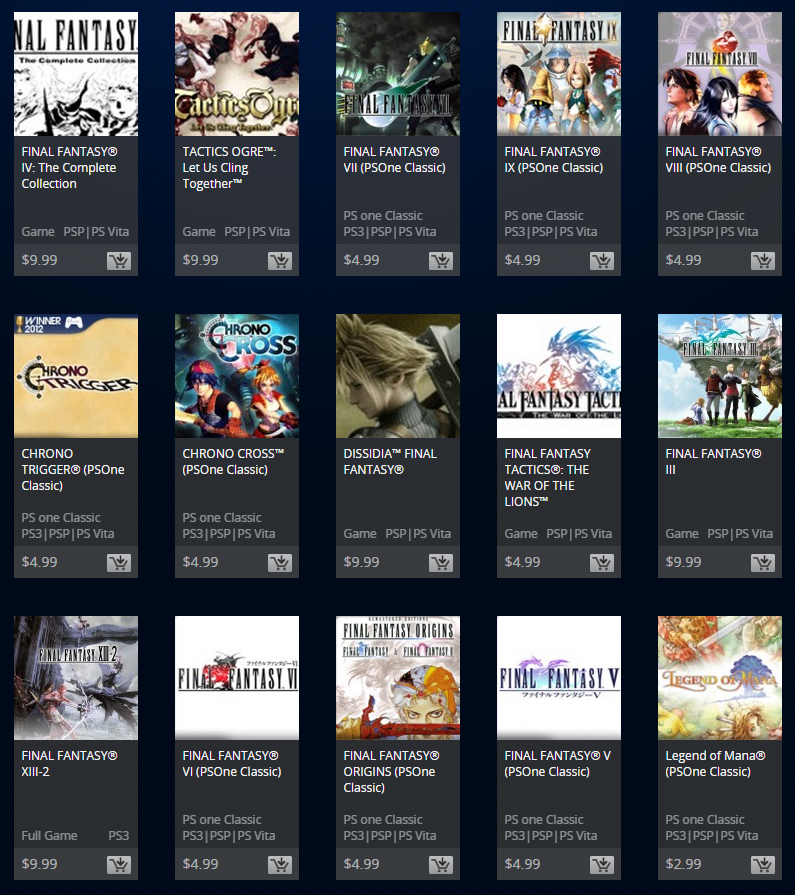The image size is (795, 895).
Task: Add Final Fantasy XIII-2 to cart
Action: (119, 865)
